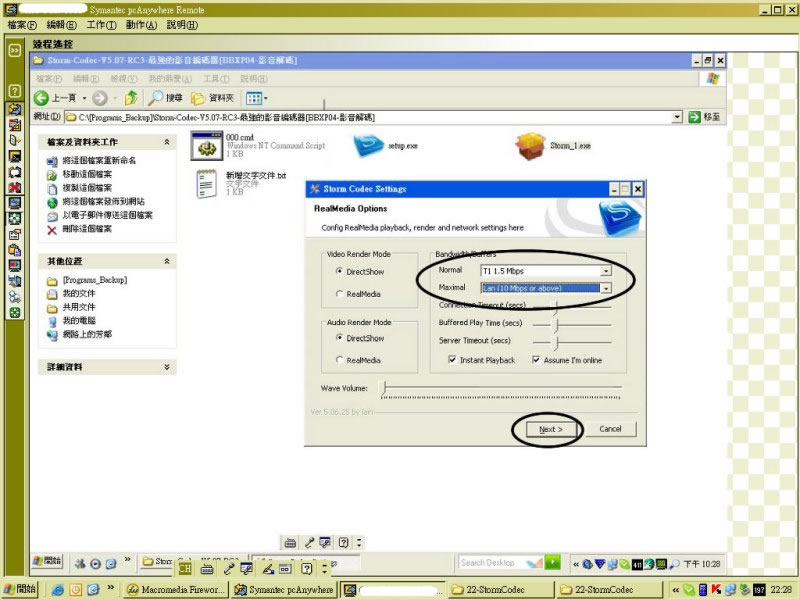The width and height of the screenshot is (800, 600).
Task: Open pcAnywhere 工作(T) menu
Action: click(102, 25)
